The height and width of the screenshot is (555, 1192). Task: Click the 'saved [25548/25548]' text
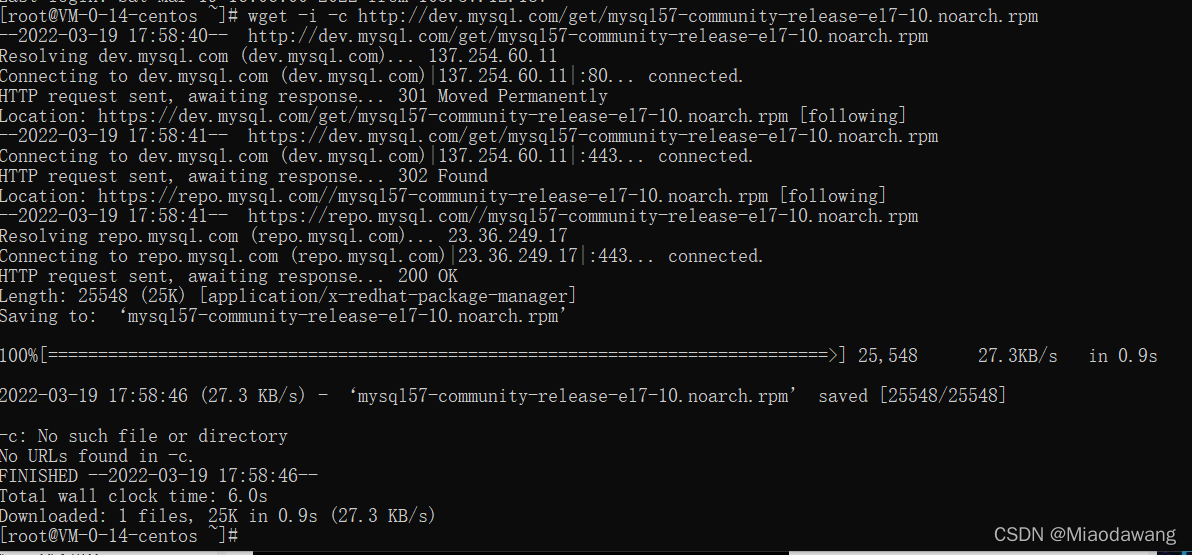click(x=912, y=396)
